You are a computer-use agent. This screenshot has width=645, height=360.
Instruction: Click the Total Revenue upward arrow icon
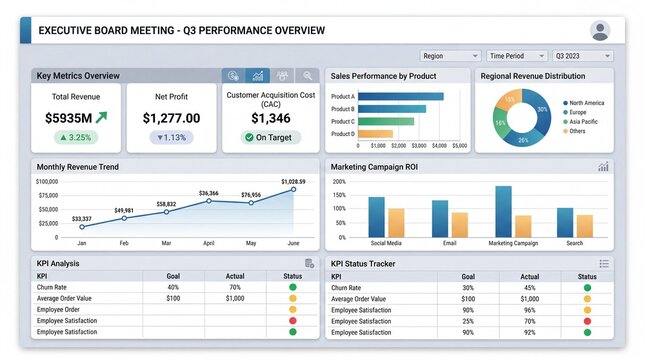pos(101,118)
